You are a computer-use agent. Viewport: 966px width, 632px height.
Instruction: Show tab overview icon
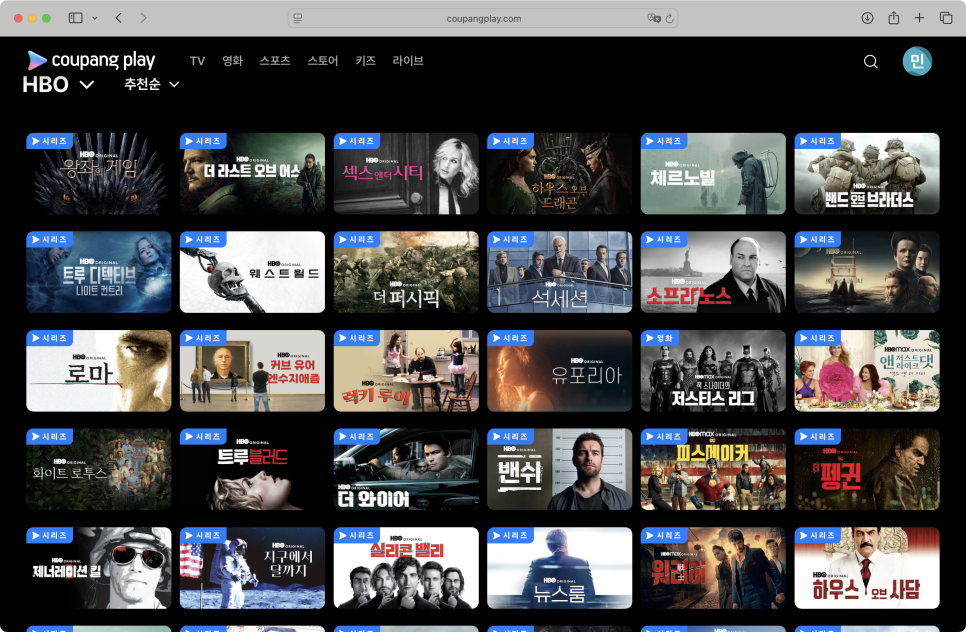tap(946, 18)
